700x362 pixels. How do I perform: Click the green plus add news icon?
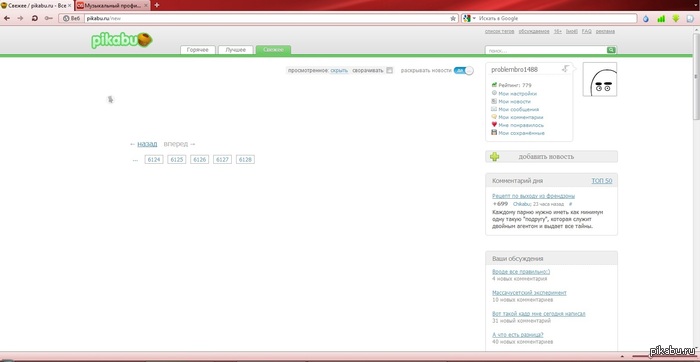pyautogui.click(x=495, y=157)
